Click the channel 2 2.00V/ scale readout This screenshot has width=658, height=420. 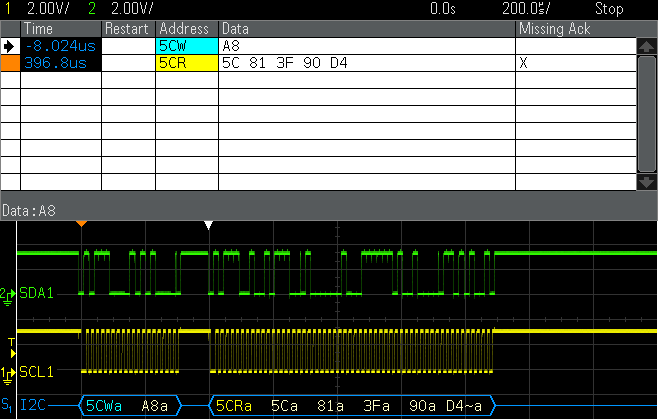[132, 8]
